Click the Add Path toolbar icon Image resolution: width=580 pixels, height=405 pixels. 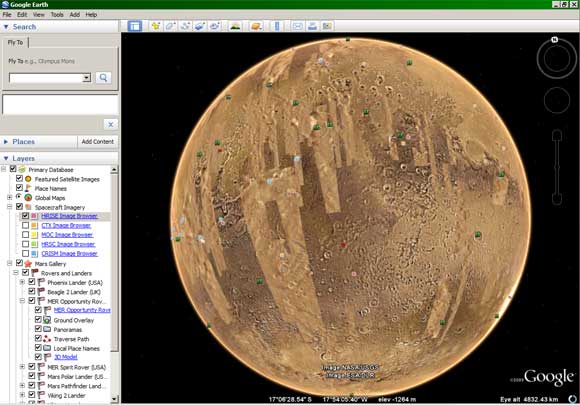tap(185, 26)
